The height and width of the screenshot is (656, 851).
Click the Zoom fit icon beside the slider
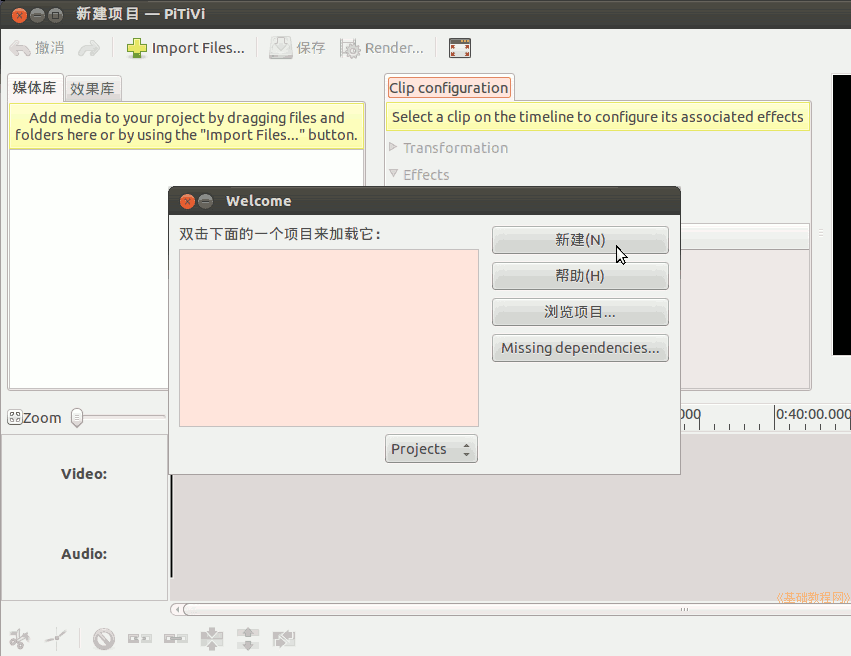click(x=14, y=418)
